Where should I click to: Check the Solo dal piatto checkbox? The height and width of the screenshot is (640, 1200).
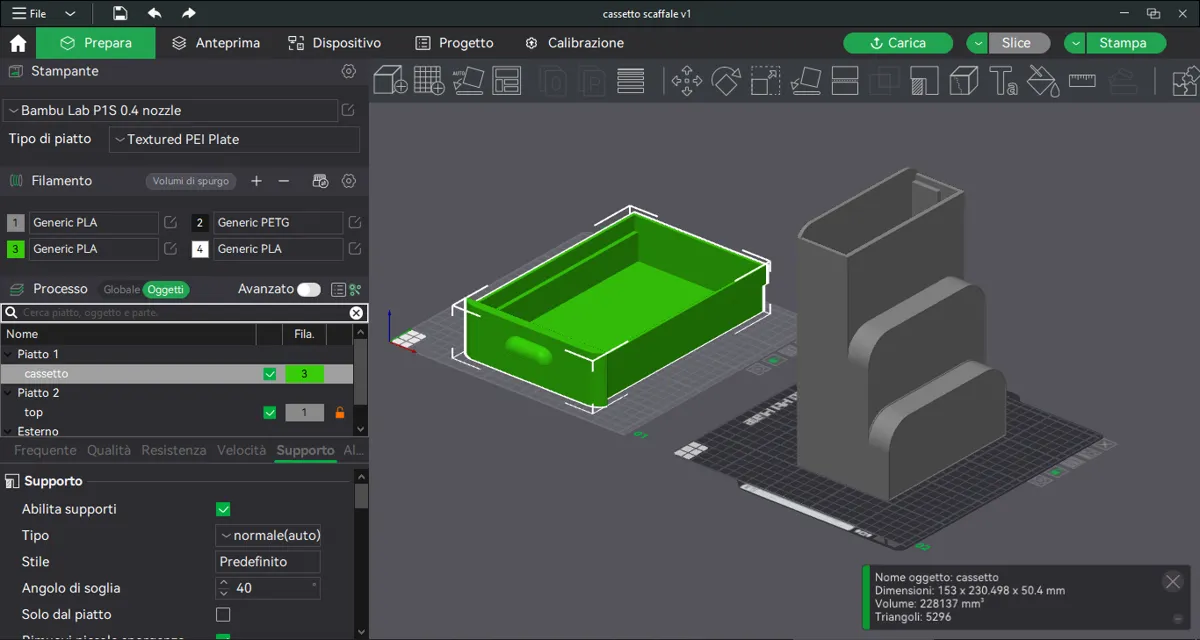coord(223,614)
